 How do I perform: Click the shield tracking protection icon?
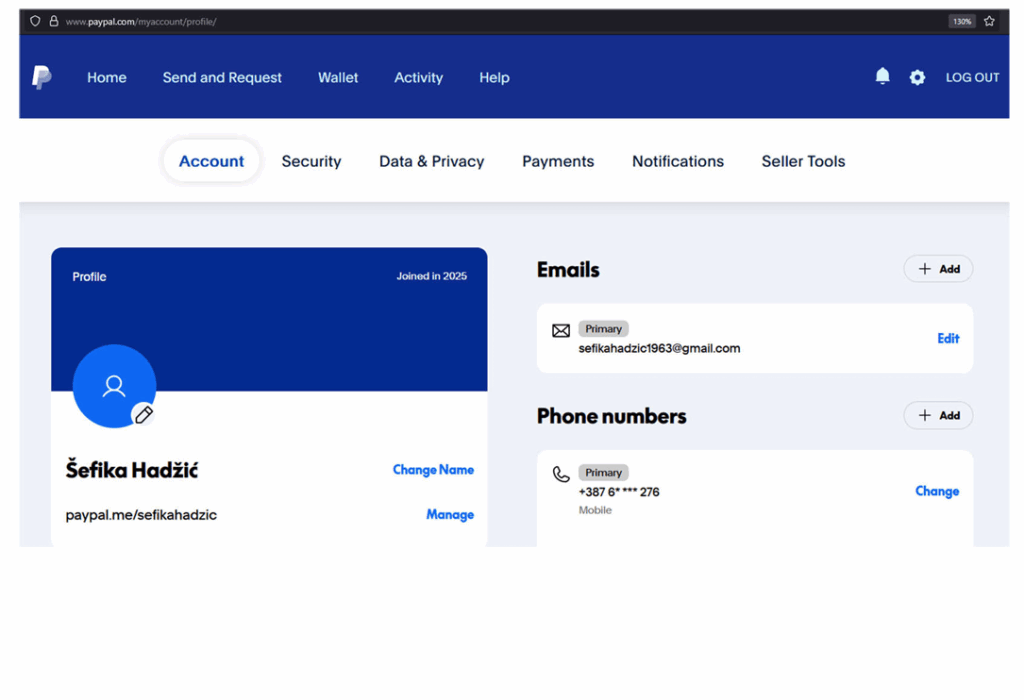pyautogui.click(x=35, y=21)
